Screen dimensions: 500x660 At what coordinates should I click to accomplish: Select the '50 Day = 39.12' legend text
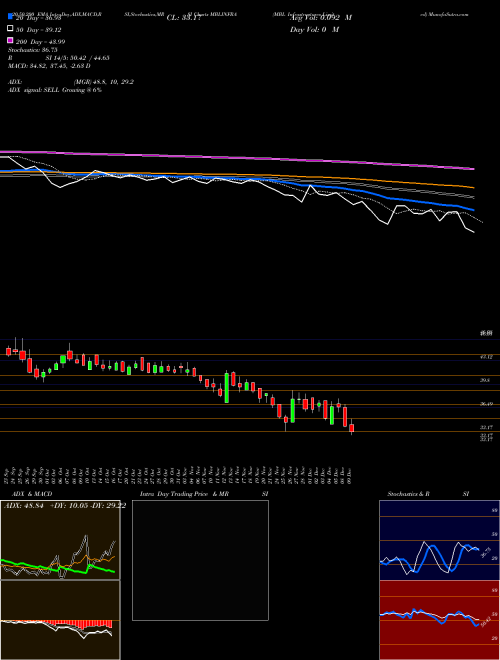tap(39, 30)
